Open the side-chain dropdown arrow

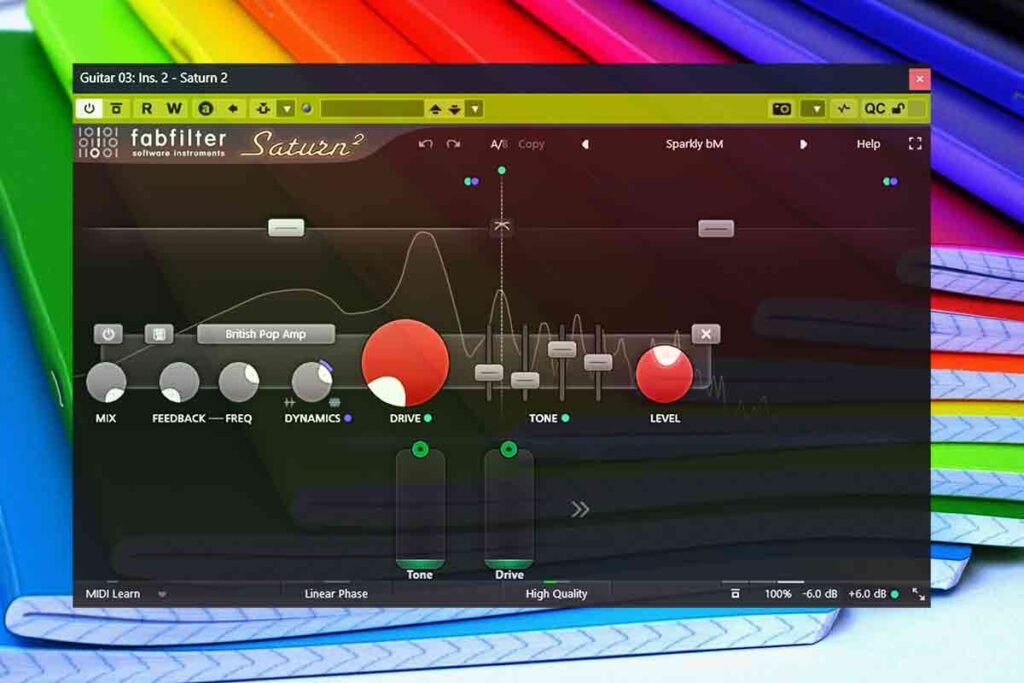point(286,108)
